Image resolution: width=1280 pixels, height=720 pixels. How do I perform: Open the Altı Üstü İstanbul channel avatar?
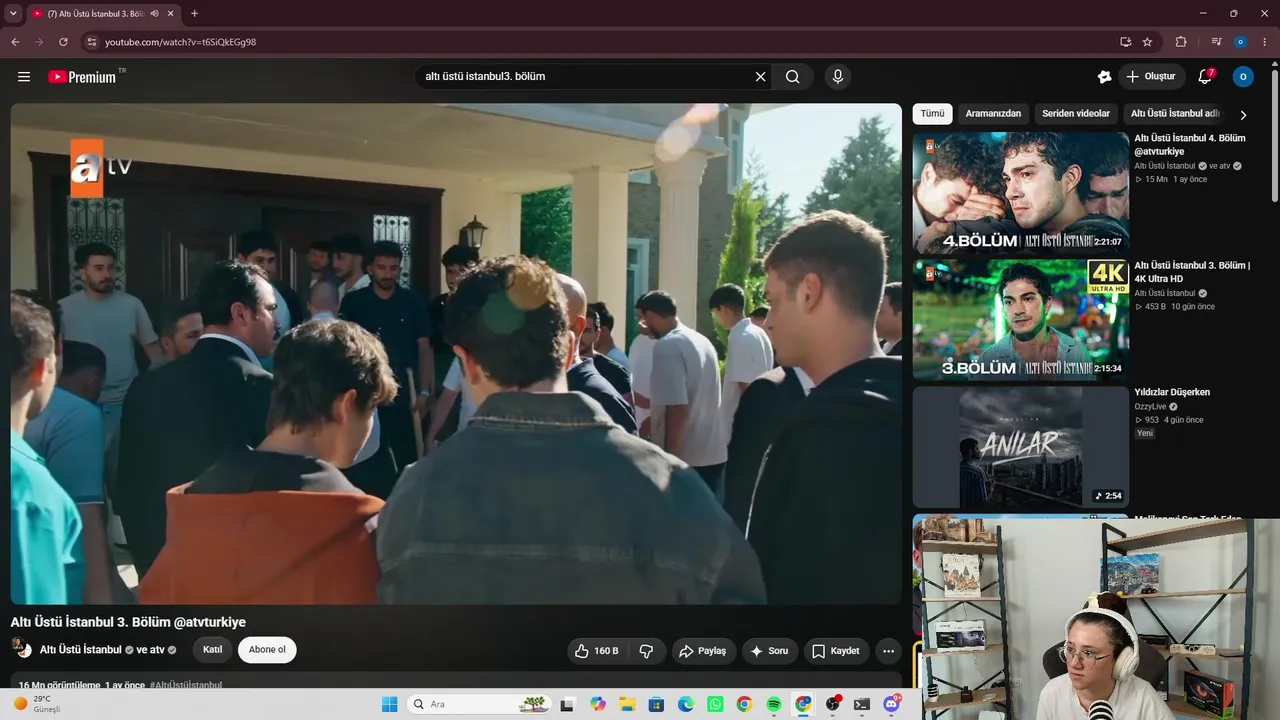[21, 648]
